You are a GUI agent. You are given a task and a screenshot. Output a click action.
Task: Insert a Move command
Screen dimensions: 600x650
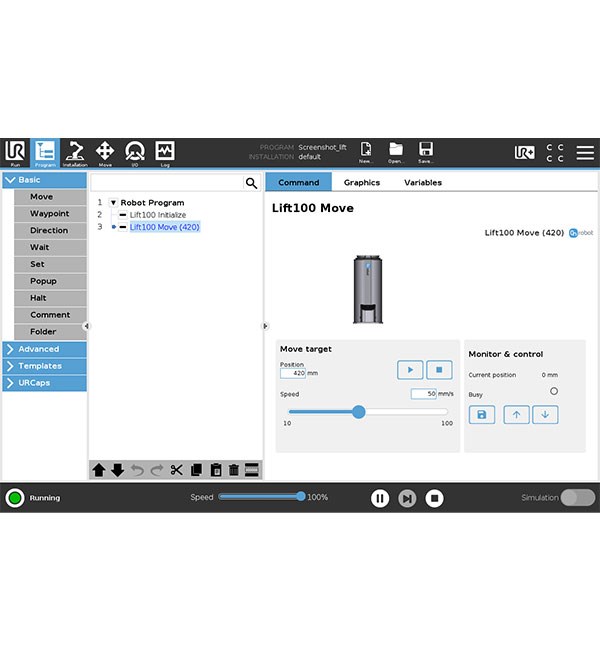coord(50,197)
